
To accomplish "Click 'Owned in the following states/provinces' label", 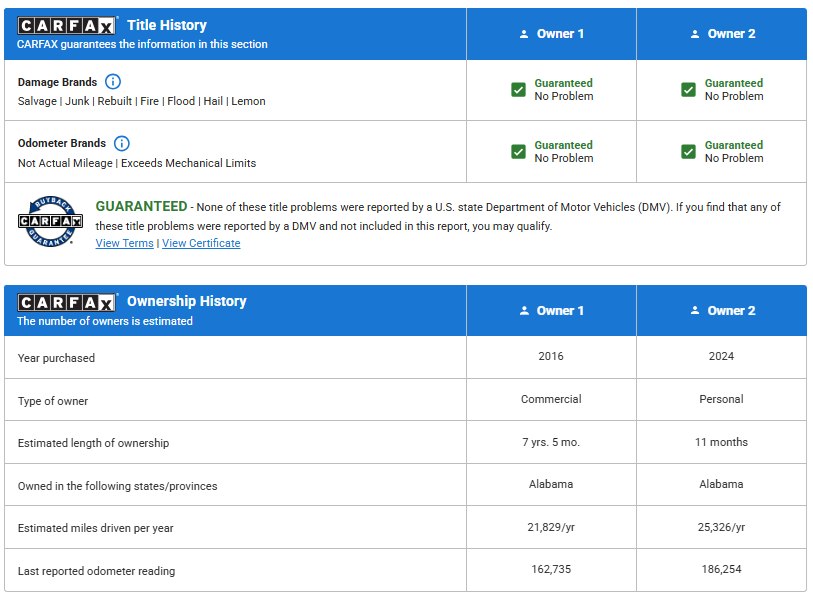I will (x=117, y=486).
